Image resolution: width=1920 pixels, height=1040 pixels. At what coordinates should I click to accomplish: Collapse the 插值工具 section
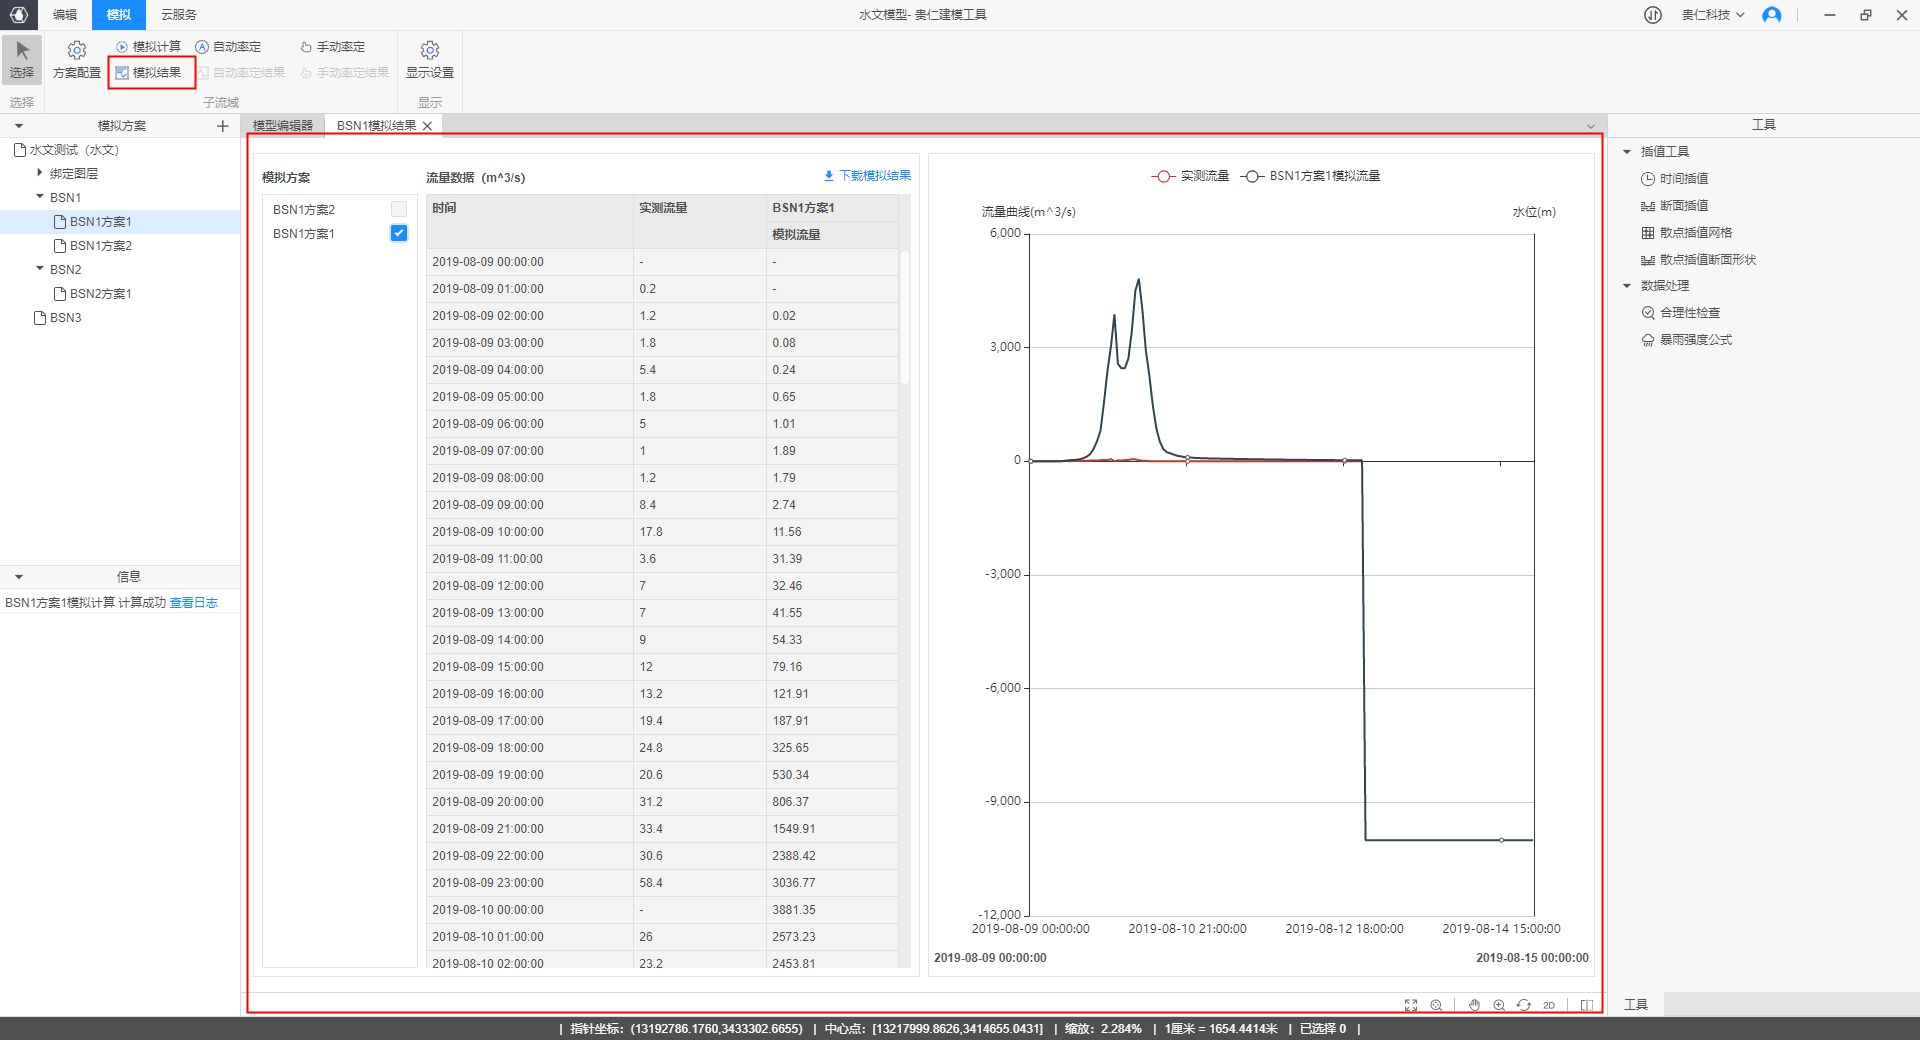pos(1627,152)
